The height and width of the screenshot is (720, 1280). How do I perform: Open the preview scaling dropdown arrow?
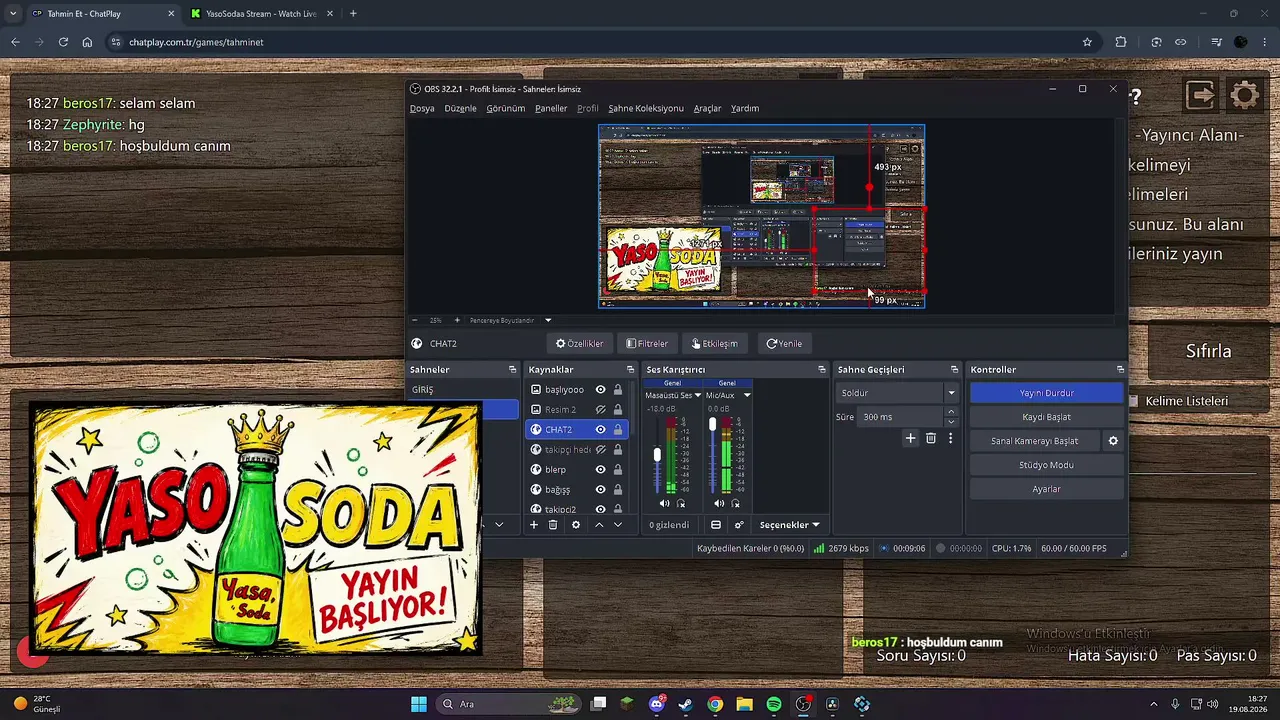coord(548,320)
